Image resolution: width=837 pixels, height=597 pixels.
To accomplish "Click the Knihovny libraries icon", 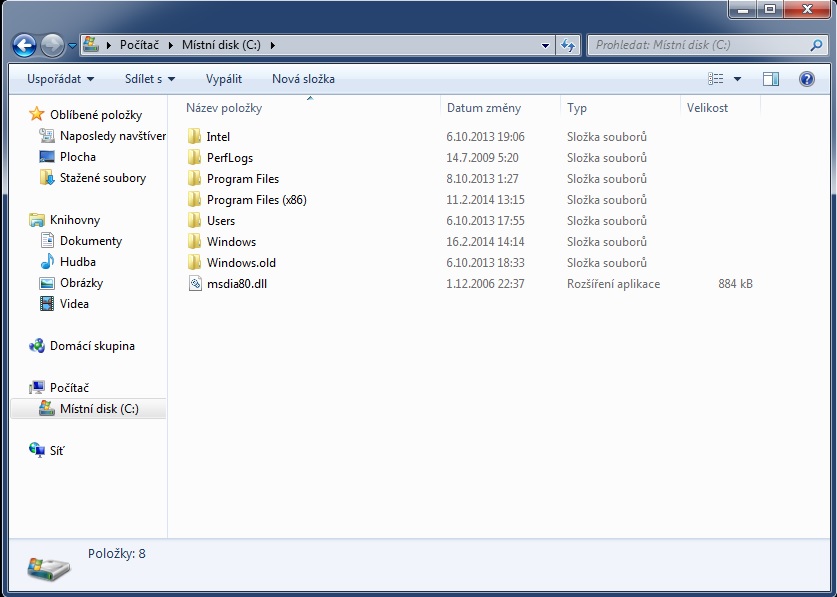I will pyautogui.click(x=37, y=219).
